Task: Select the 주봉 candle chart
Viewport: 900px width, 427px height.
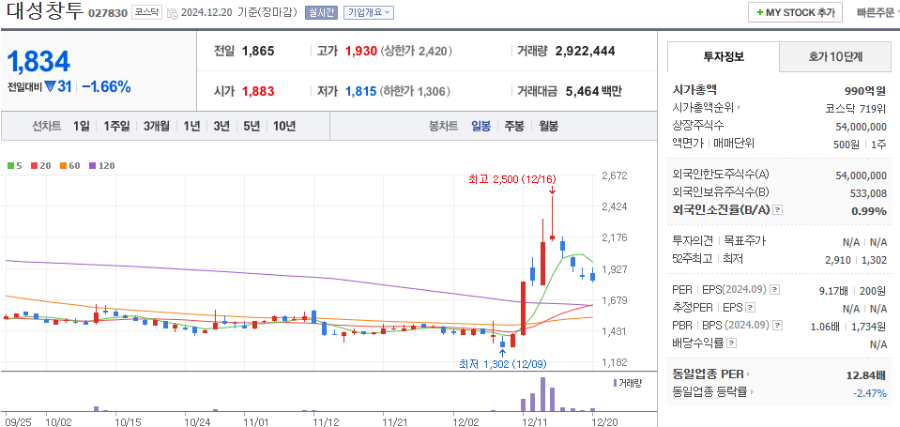Action: click(x=514, y=126)
